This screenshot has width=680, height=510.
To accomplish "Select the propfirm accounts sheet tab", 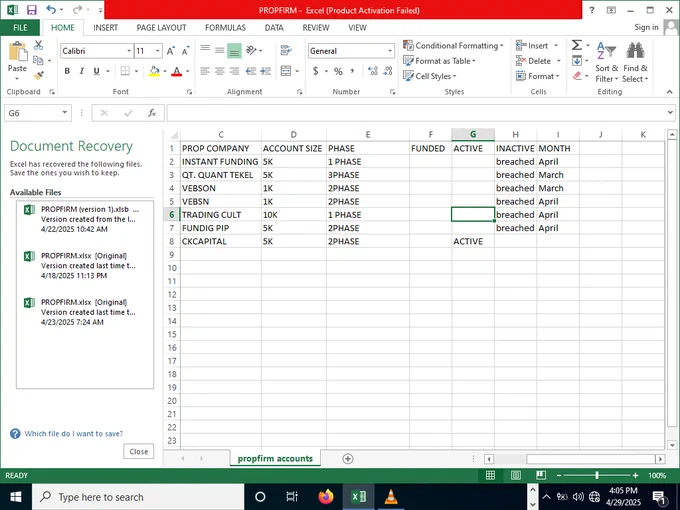I will (x=275, y=458).
